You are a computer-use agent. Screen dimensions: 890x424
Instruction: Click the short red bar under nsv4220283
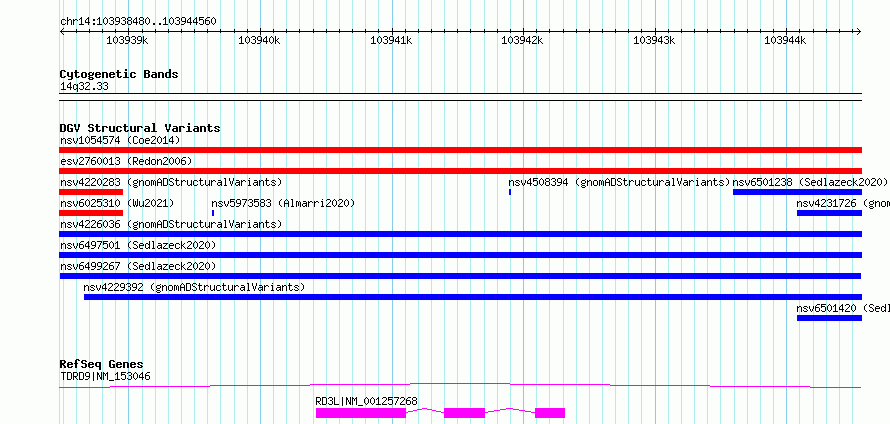91,192
